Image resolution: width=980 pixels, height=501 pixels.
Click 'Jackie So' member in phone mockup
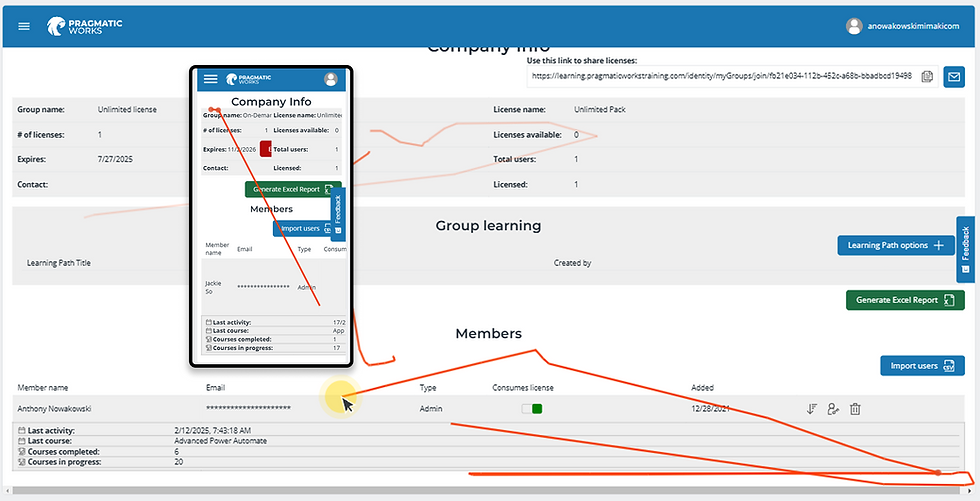coord(213,286)
